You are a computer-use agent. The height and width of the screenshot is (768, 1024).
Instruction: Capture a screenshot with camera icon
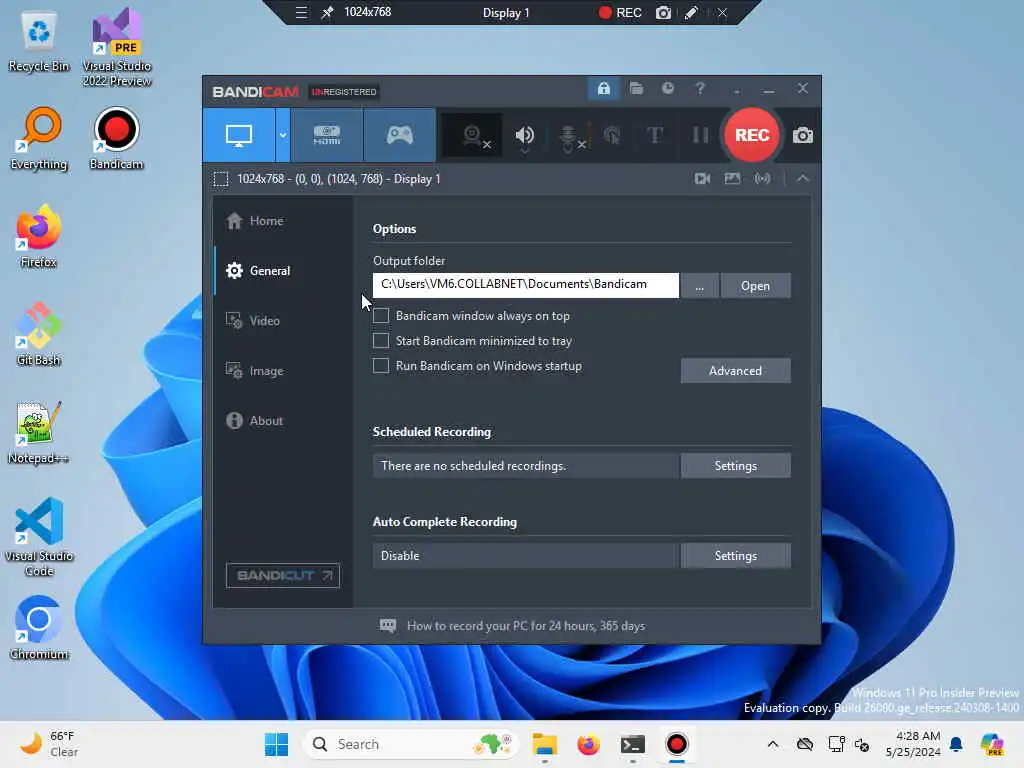[803, 135]
